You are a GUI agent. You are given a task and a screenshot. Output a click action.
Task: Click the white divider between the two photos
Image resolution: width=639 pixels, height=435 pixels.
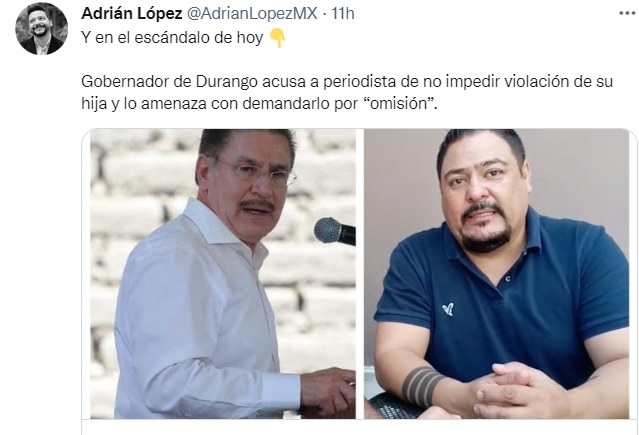pyautogui.click(x=360, y=274)
